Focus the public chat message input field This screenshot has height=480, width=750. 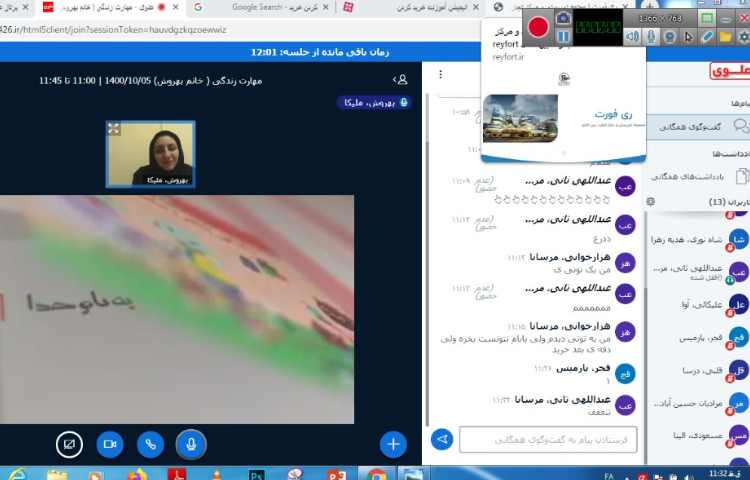coord(548,439)
